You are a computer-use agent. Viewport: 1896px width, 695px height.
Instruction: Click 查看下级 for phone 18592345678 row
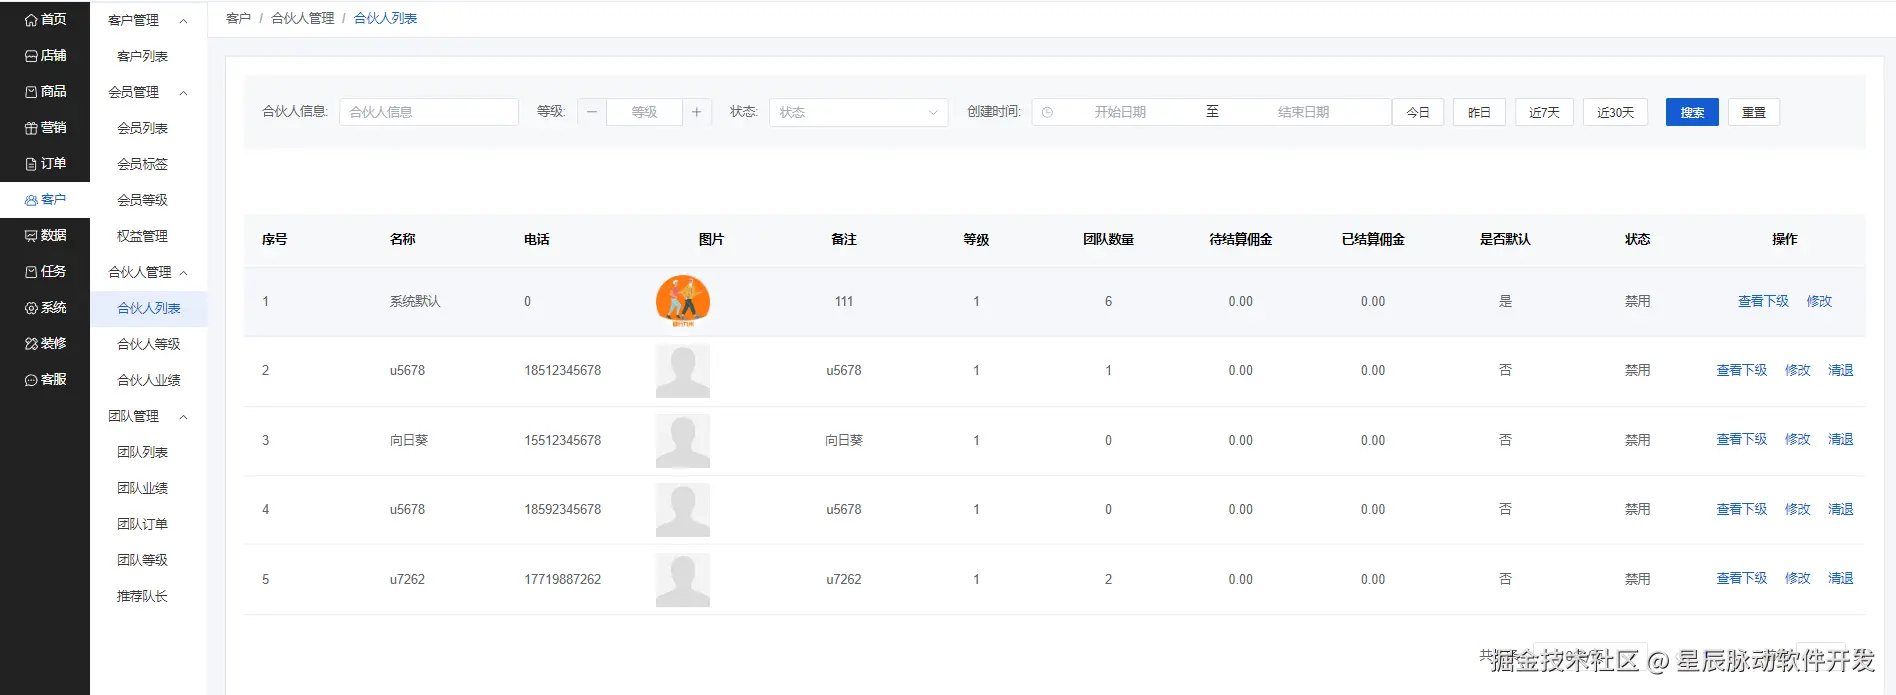coord(1742,509)
